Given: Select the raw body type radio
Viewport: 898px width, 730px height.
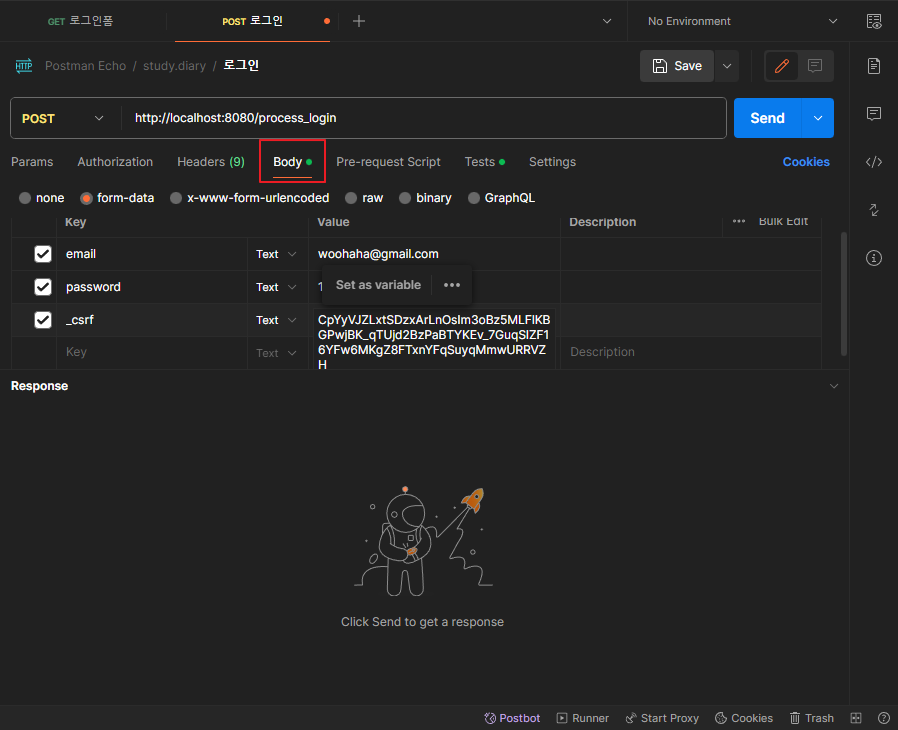Looking at the screenshot, I should [x=351, y=198].
